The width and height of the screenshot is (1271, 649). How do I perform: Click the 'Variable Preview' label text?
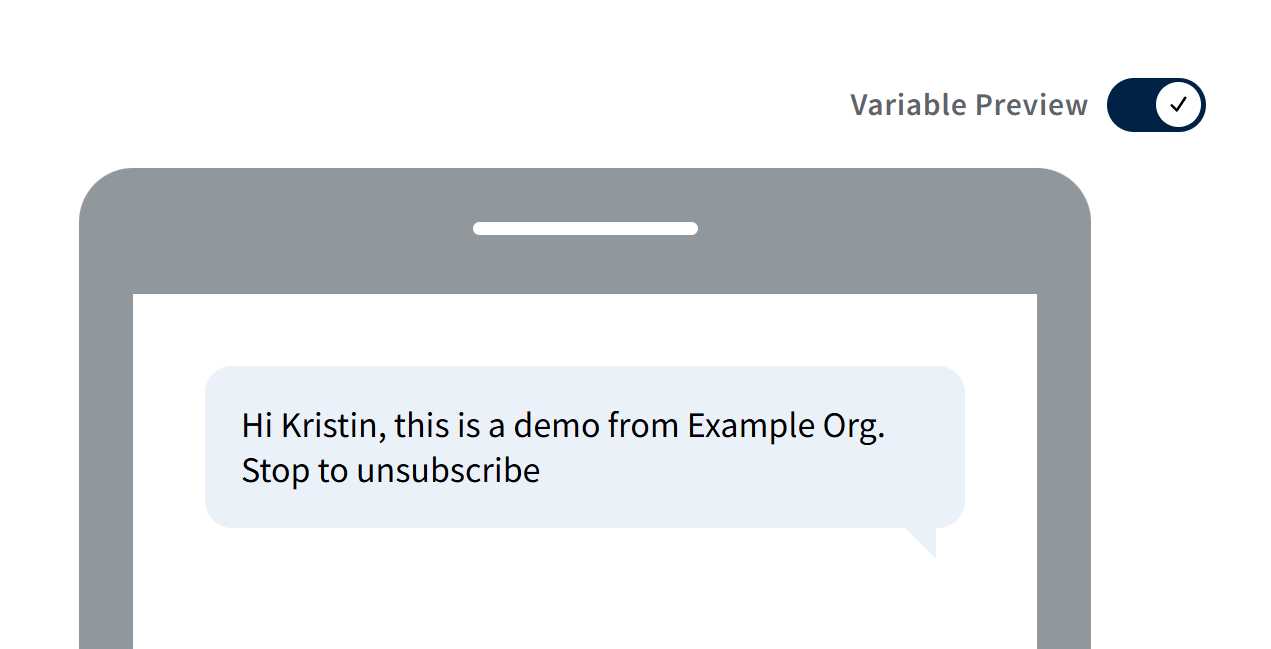tap(968, 104)
